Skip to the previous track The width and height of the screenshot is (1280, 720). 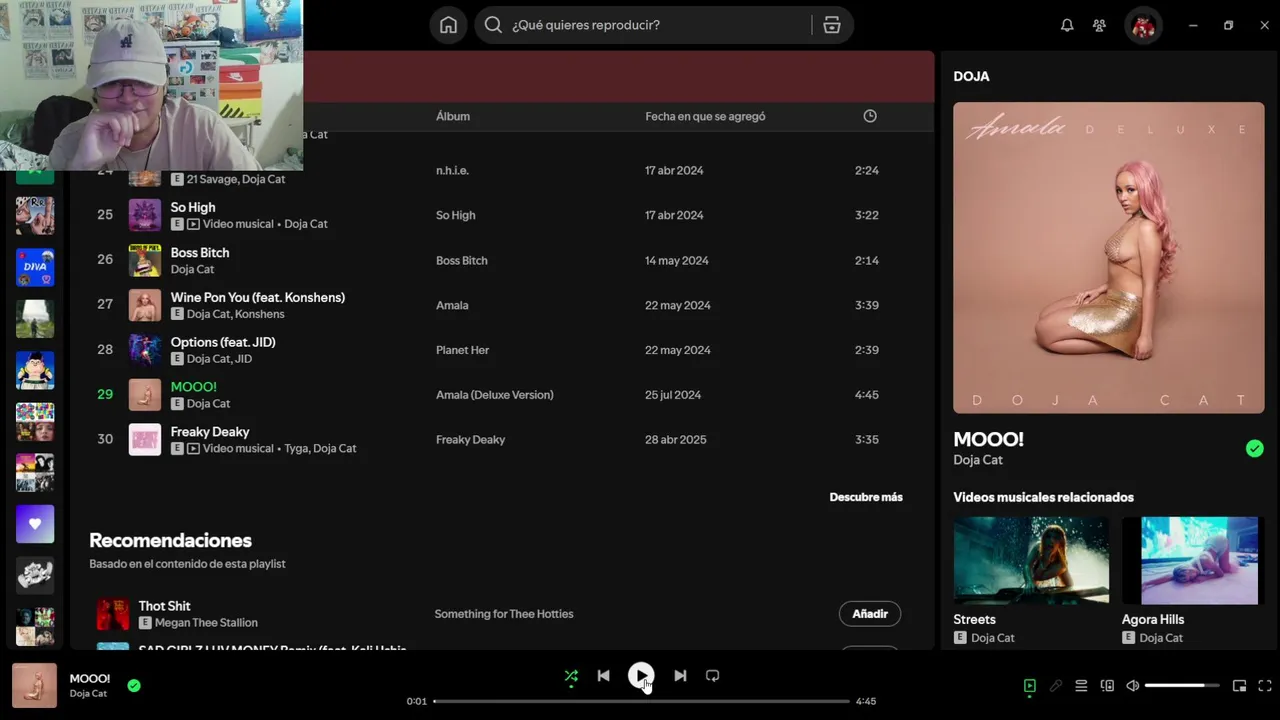[x=603, y=676]
